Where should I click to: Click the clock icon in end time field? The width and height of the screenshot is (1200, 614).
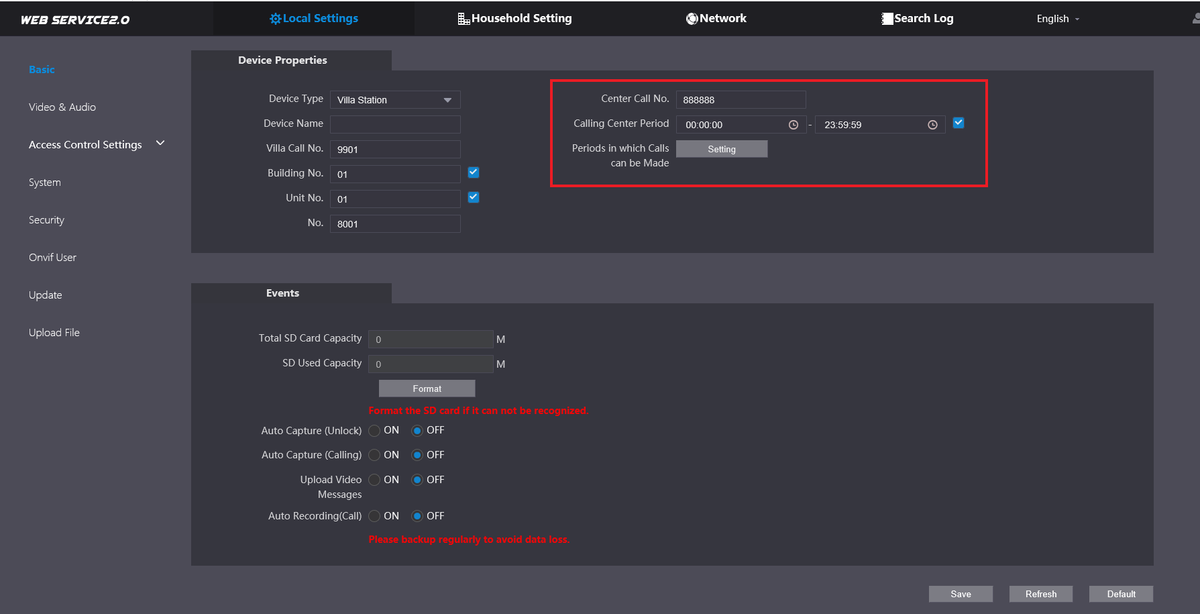tap(932, 125)
